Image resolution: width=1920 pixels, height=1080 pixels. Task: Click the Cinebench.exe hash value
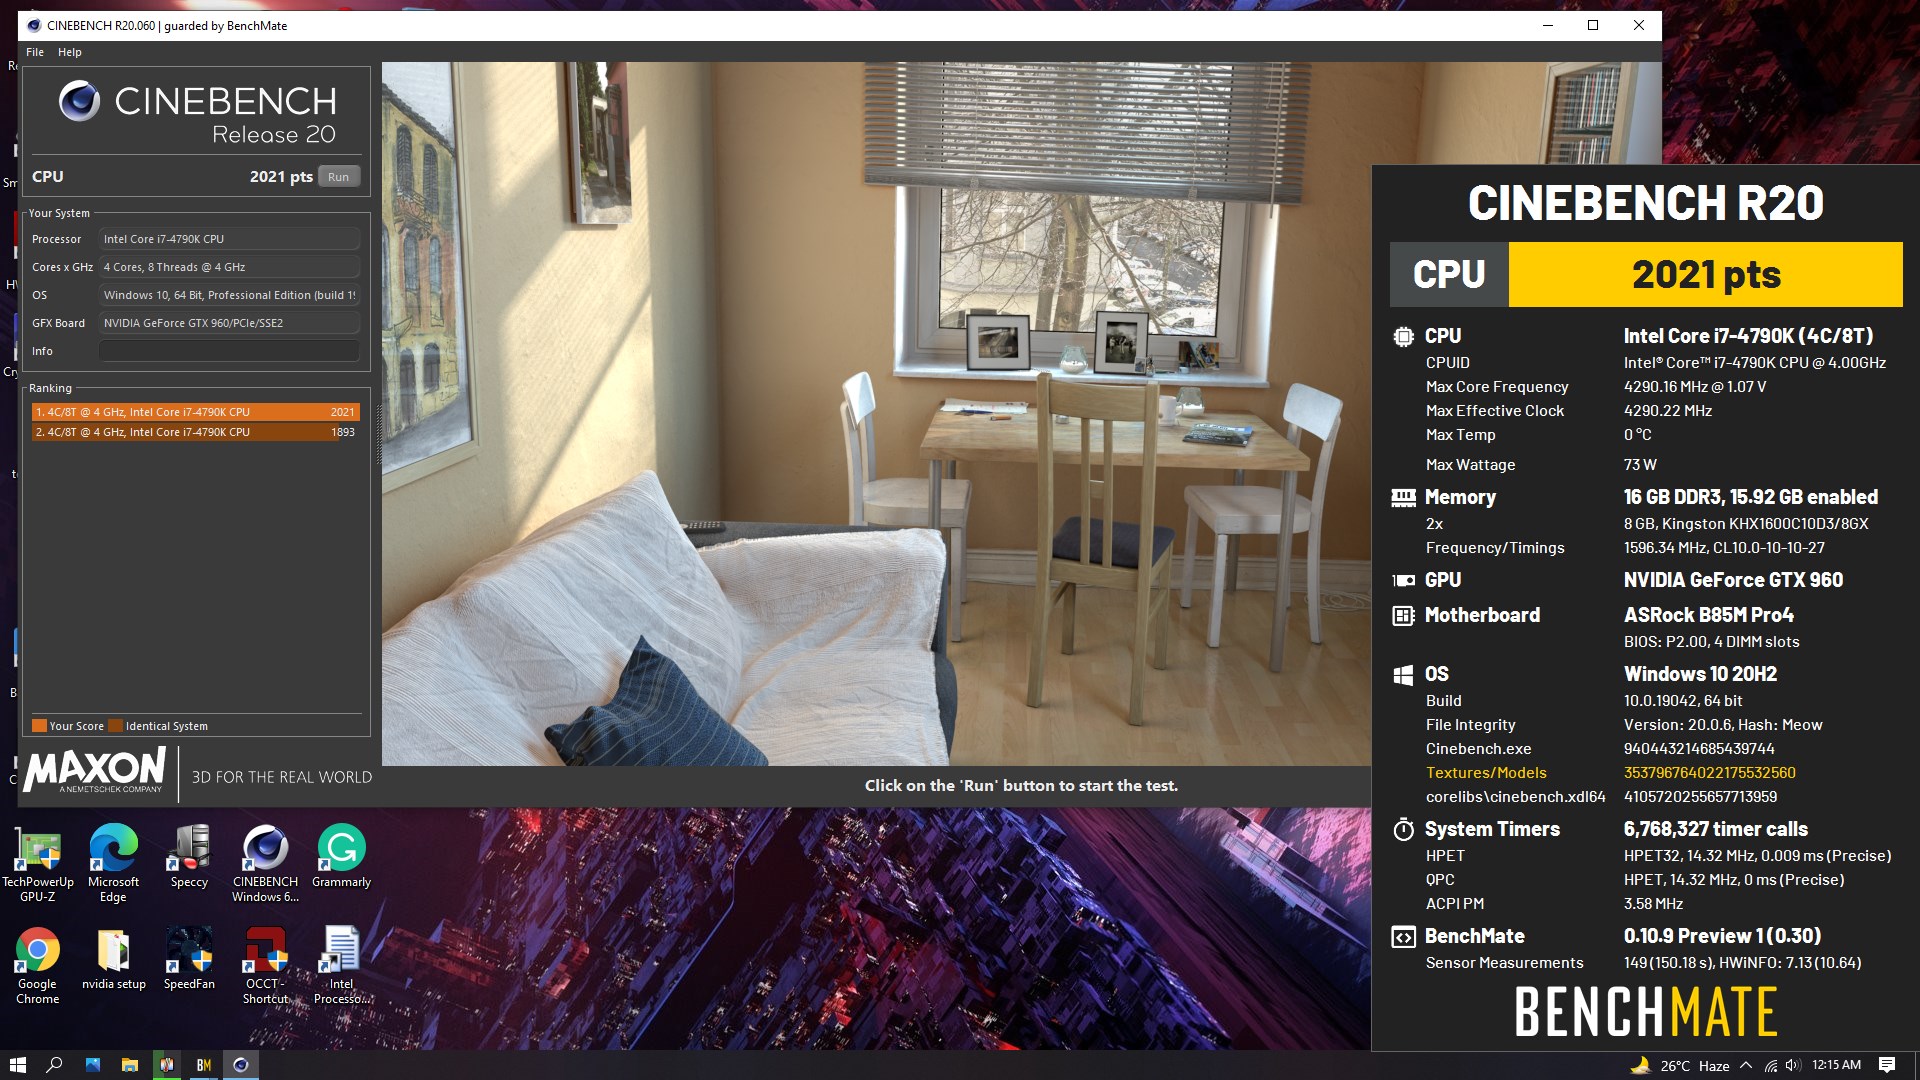click(1699, 749)
